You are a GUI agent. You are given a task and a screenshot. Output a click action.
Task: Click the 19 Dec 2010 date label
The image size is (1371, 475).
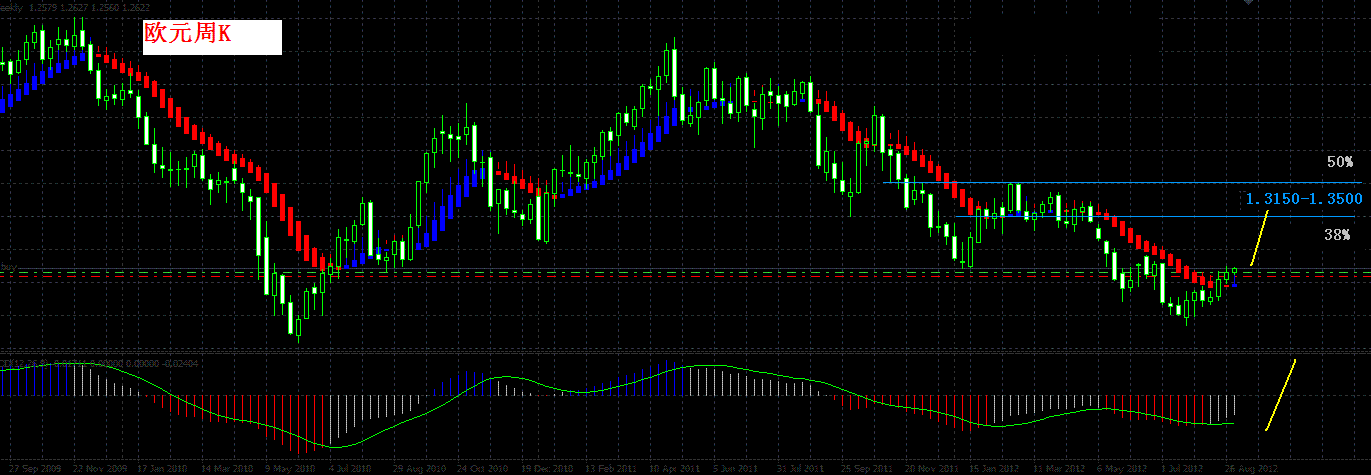coord(549,468)
